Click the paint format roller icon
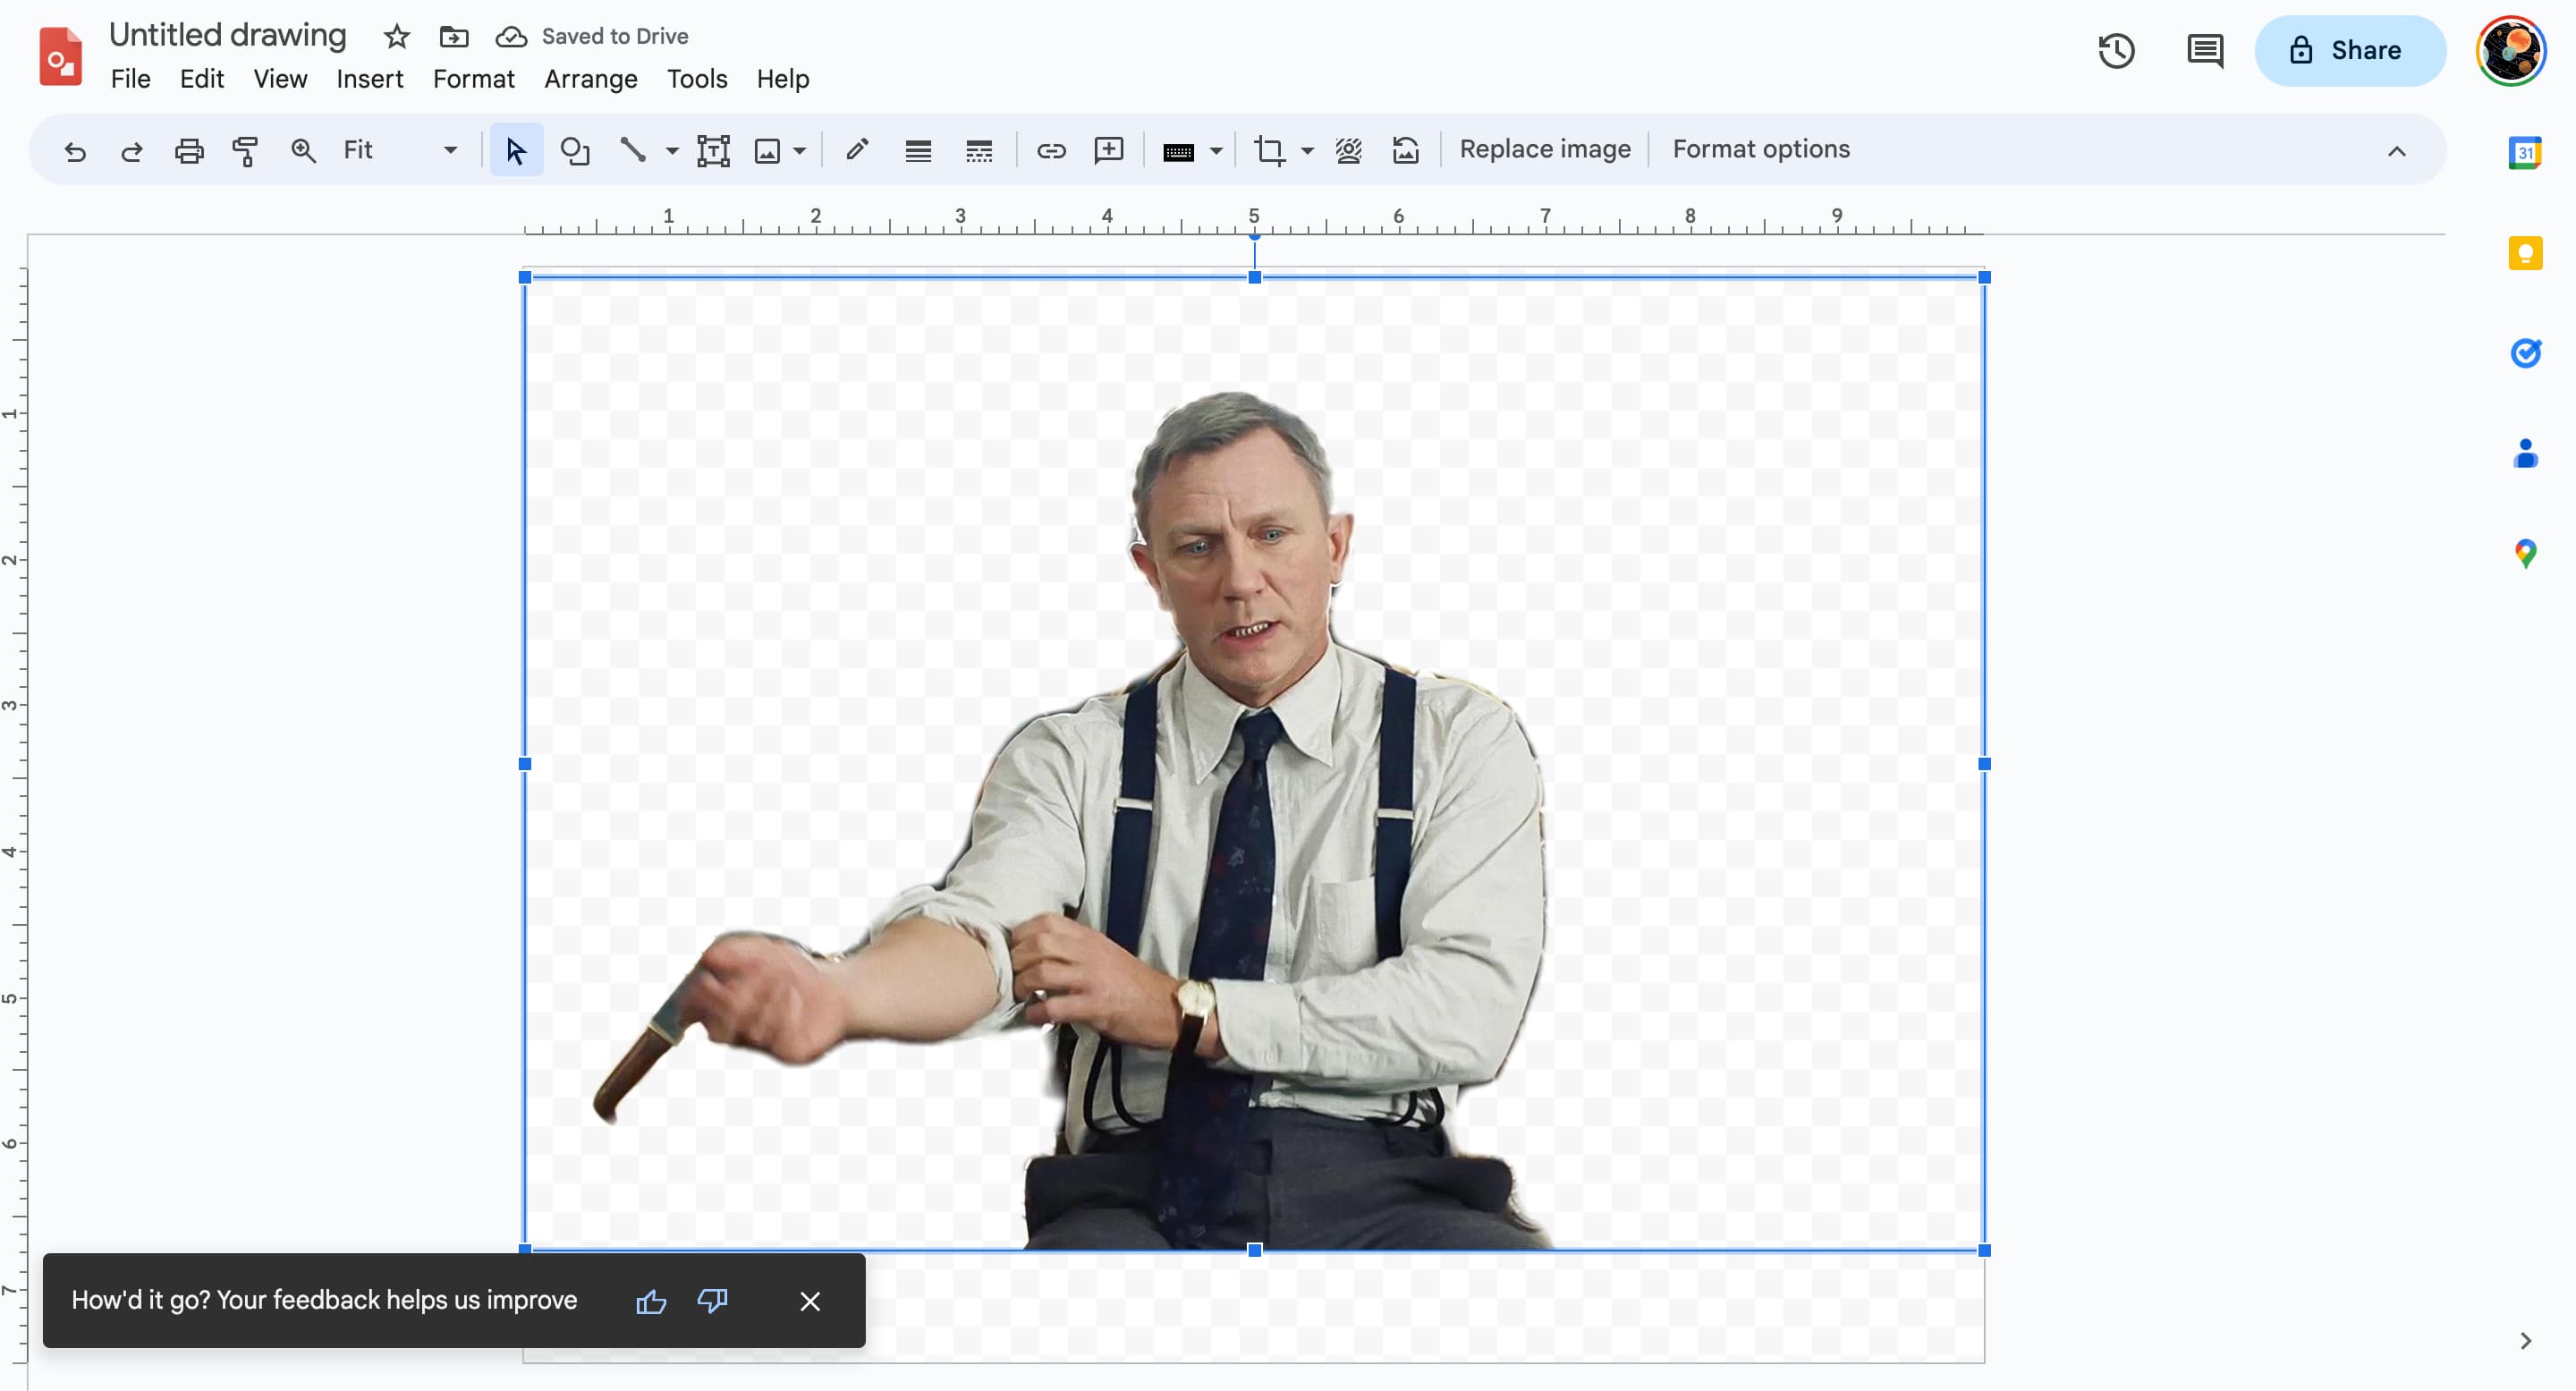This screenshot has height=1391, width=2576. [245, 151]
